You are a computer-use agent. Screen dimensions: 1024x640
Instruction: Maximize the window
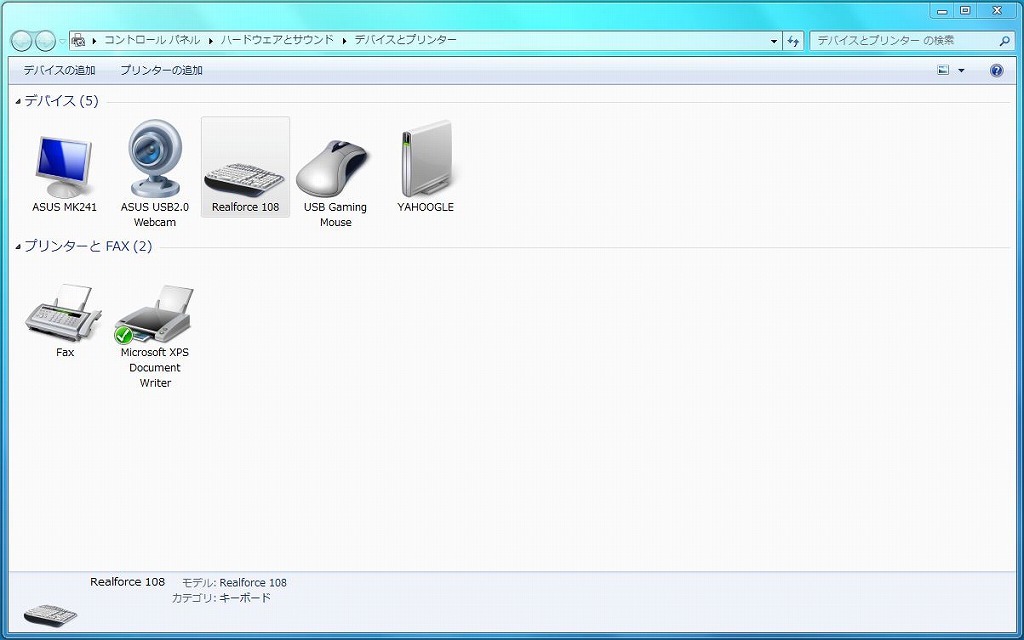966,11
